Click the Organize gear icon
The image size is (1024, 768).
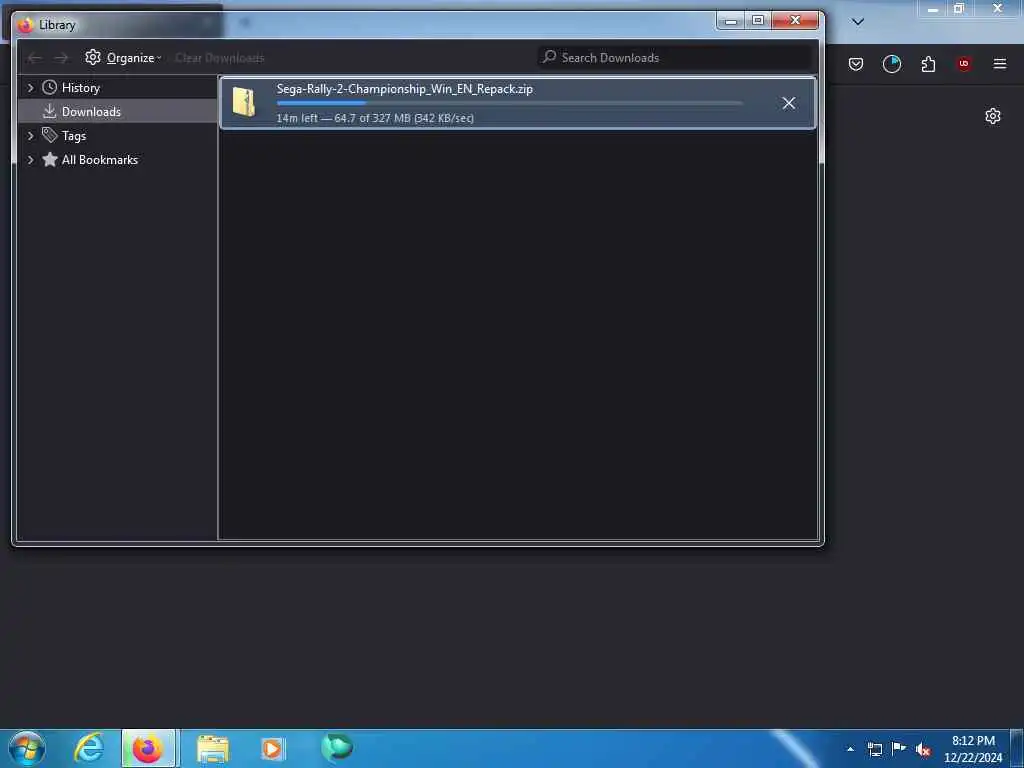tap(93, 57)
